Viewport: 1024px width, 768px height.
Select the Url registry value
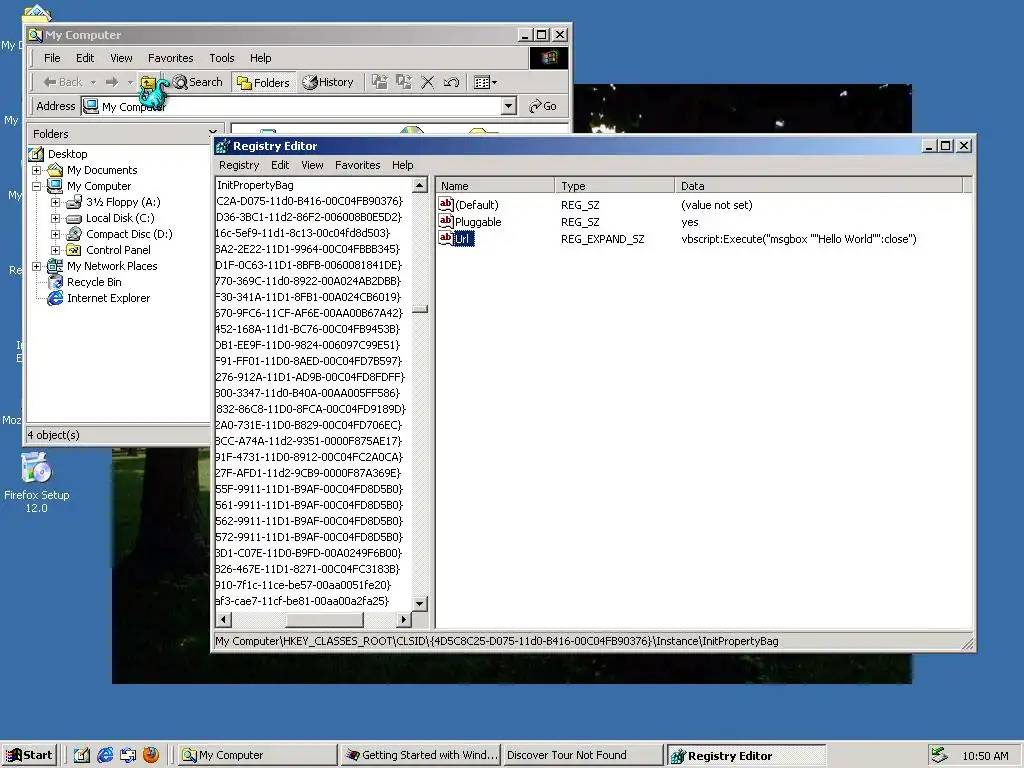pyautogui.click(x=462, y=239)
